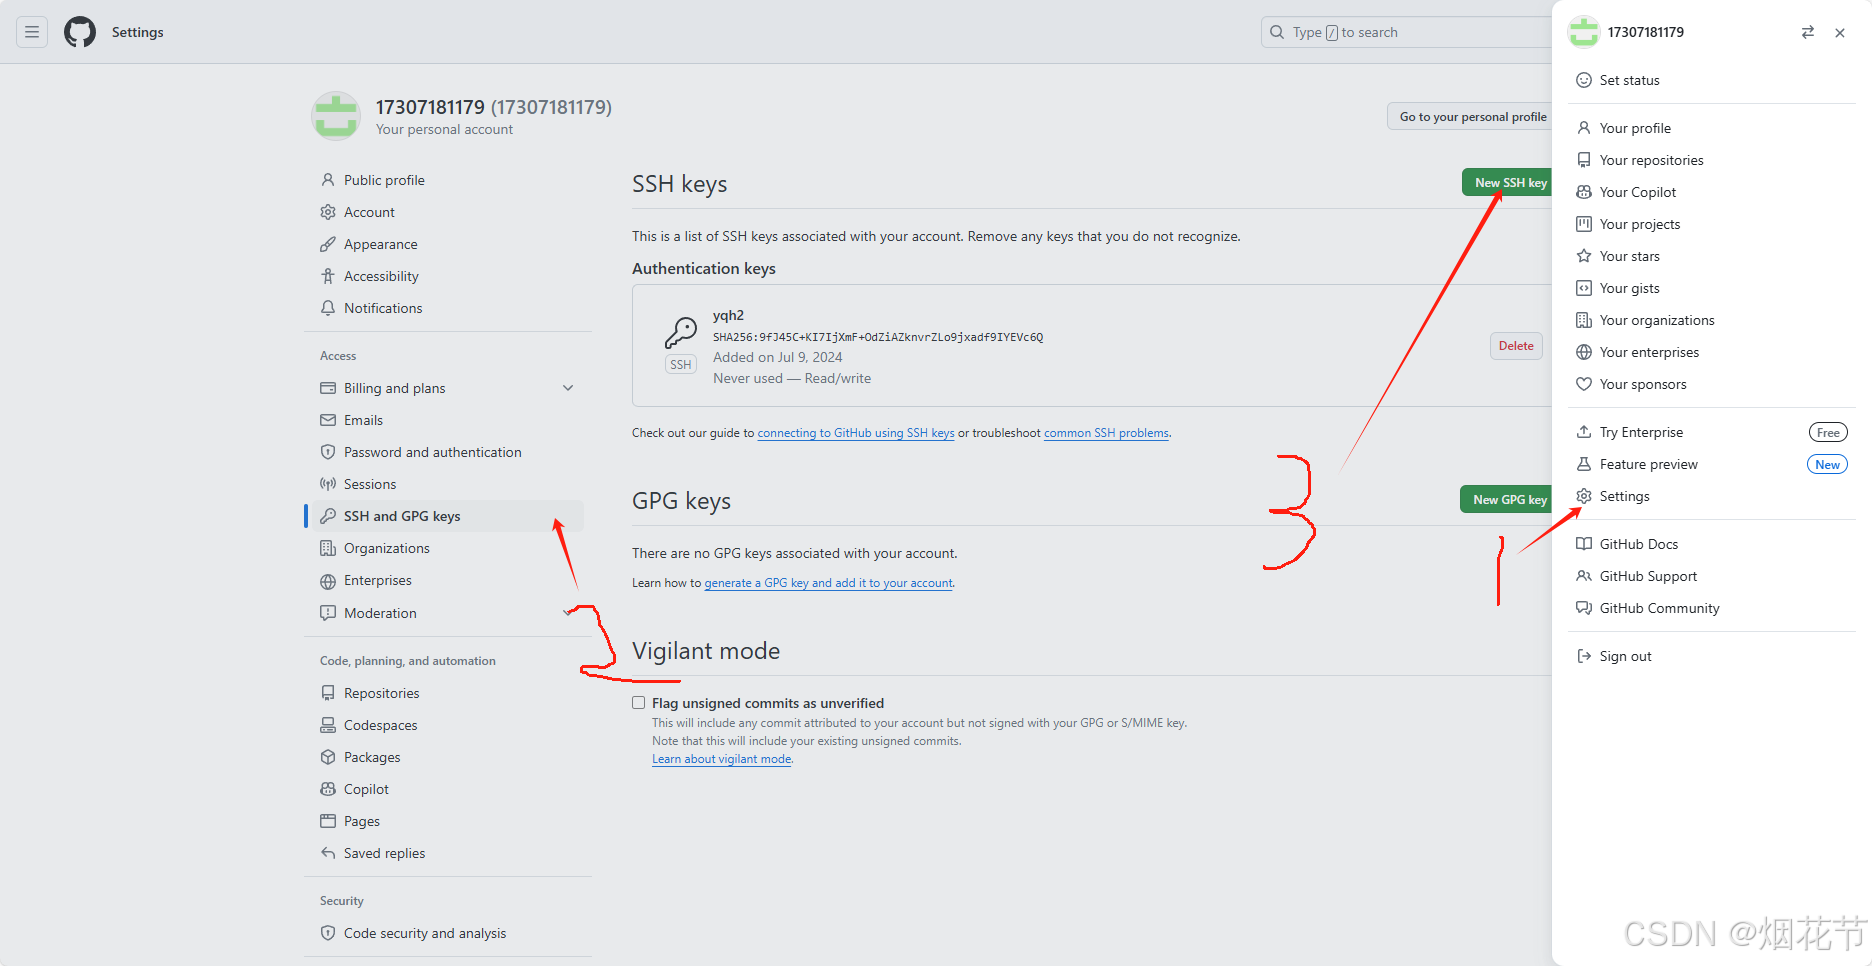
Task: Open generate a GPG key link
Action: point(829,583)
